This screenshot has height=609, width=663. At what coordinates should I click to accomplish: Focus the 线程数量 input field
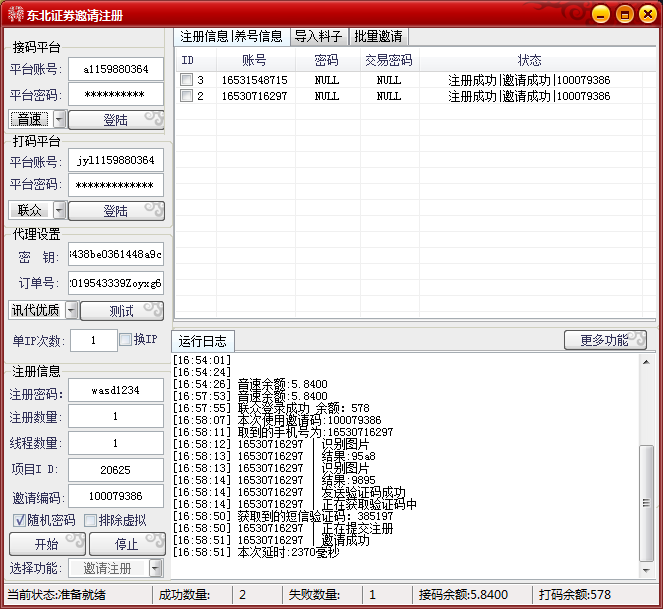pyautogui.click(x=116, y=443)
